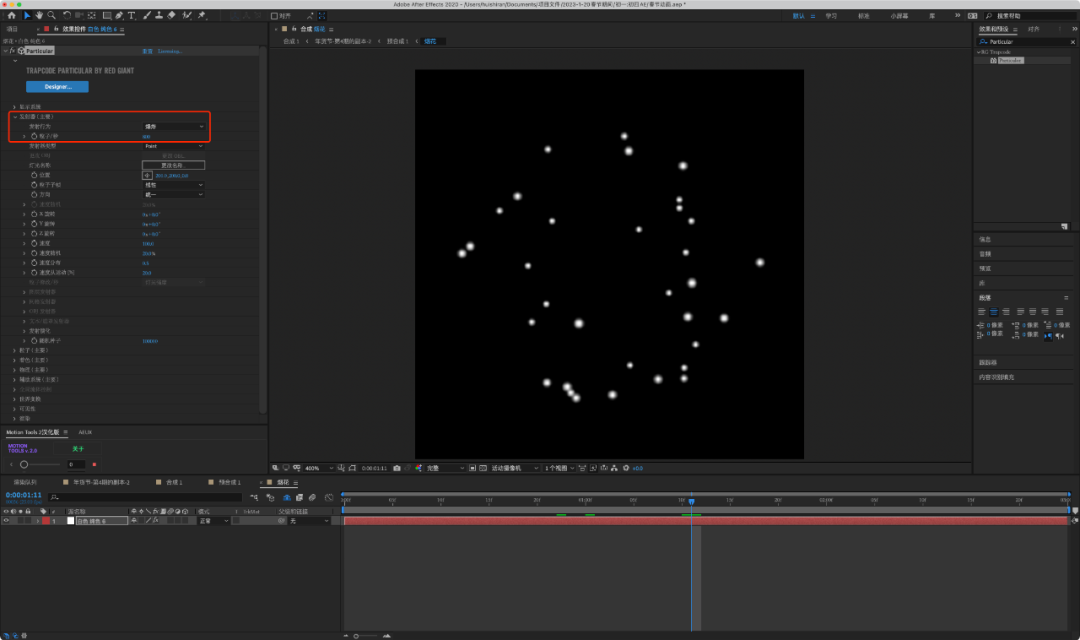Image resolution: width=1080 pixels, height=640 pixels.
Task: Click the snapshot camera icon below the viewer
Action: [397, 468]
